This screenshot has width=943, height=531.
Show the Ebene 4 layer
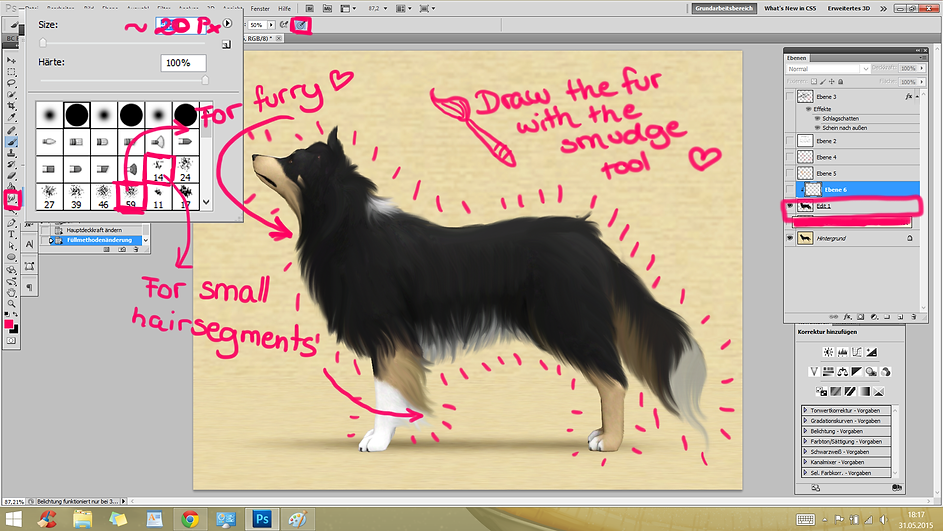[790, 157]
